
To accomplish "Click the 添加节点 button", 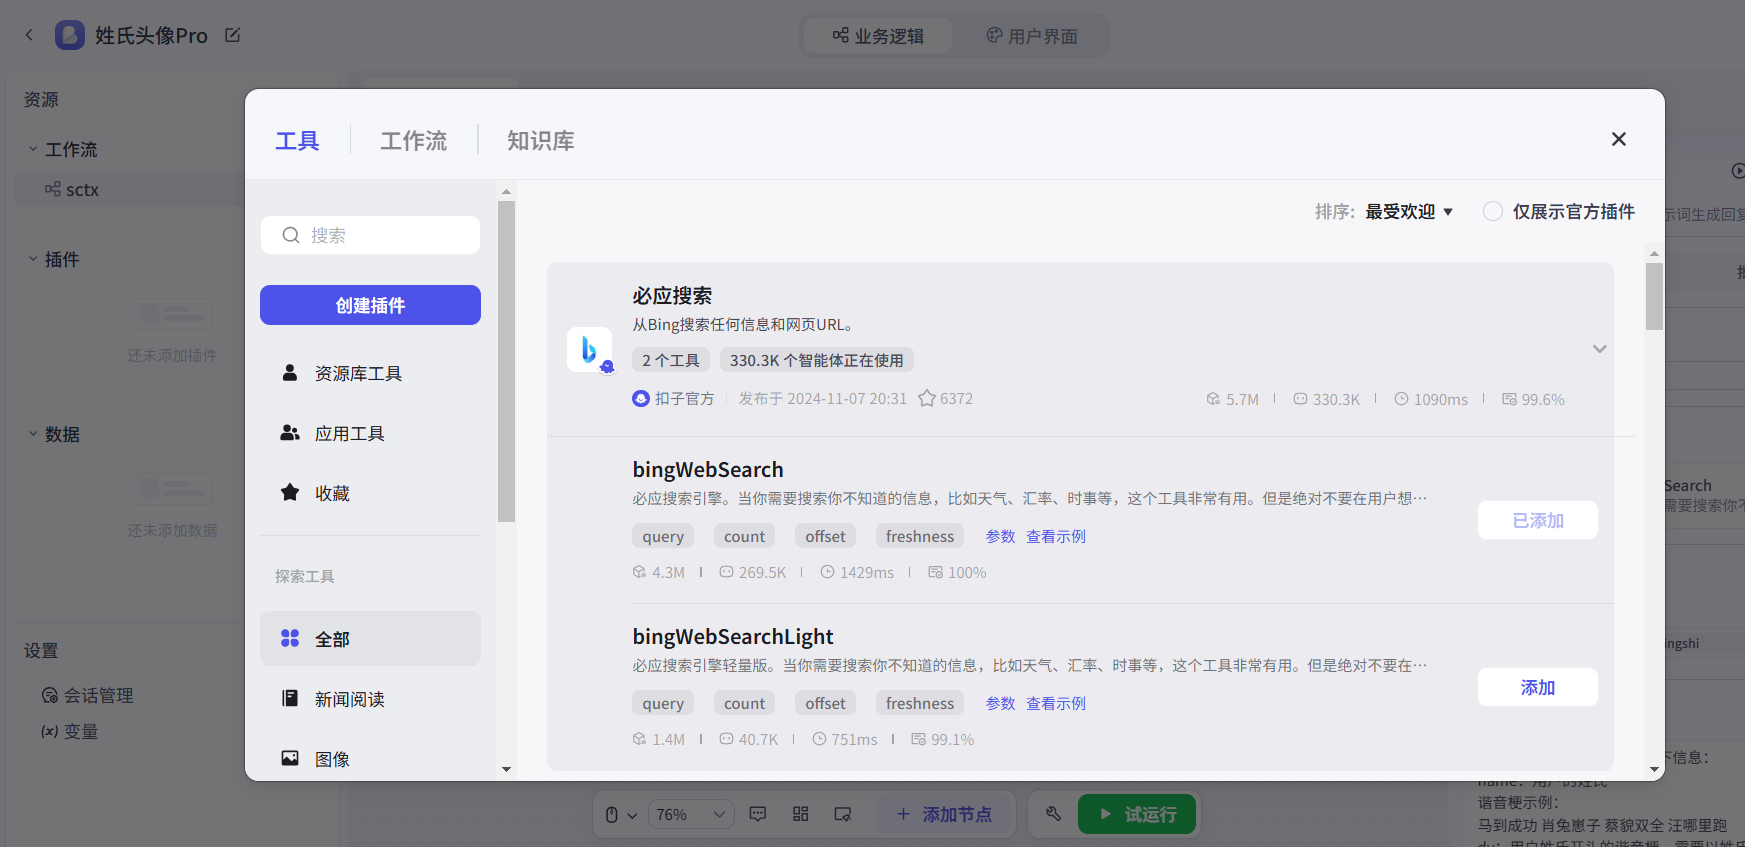I will pyautogui.click(x=945, y=814).
